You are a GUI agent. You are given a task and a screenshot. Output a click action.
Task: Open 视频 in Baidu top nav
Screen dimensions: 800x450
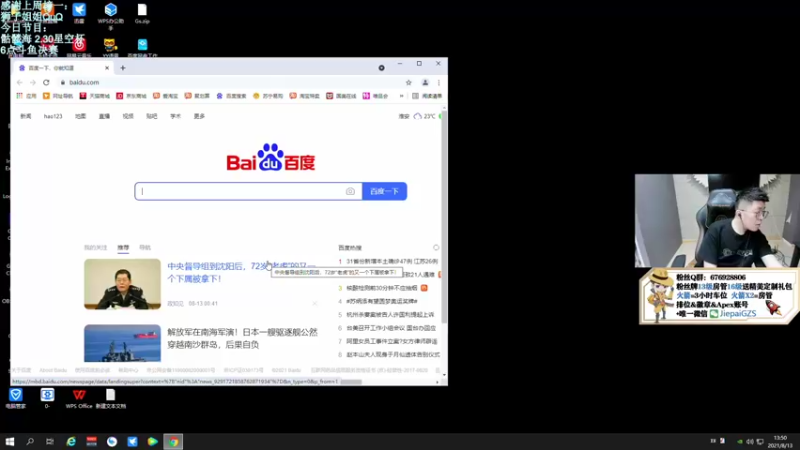click(128, 116)
